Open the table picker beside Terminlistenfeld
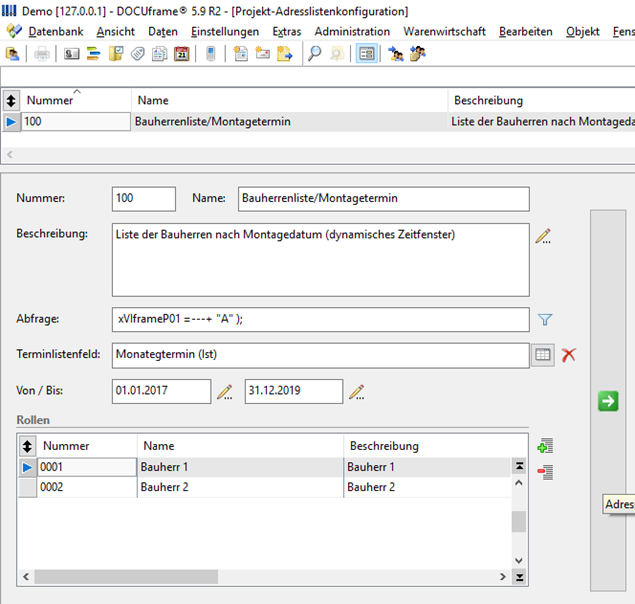This screenshot has height=604, width=635. [543, 355]
